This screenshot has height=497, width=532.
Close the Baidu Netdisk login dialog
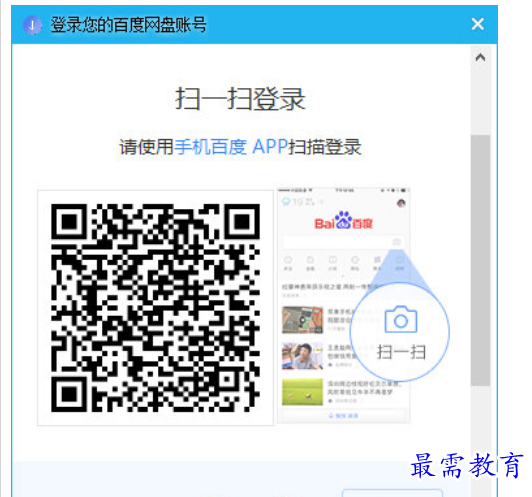[477, 24]
